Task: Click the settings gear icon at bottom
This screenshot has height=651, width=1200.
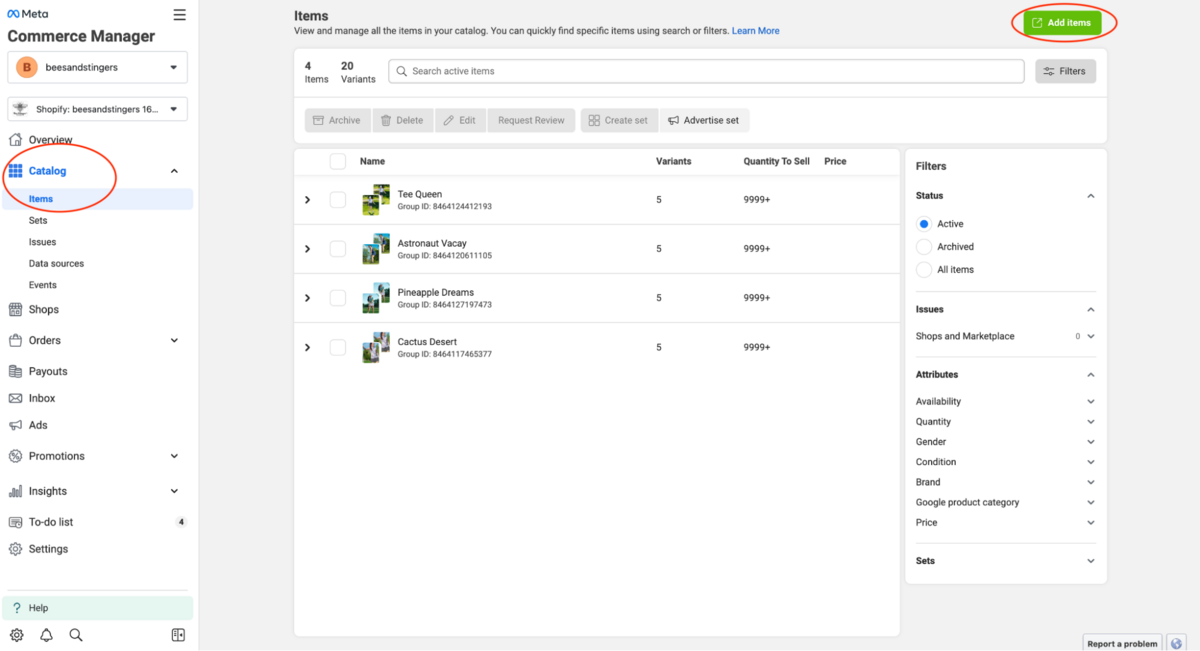Action: pyautogui.click(x=17, y=635)
